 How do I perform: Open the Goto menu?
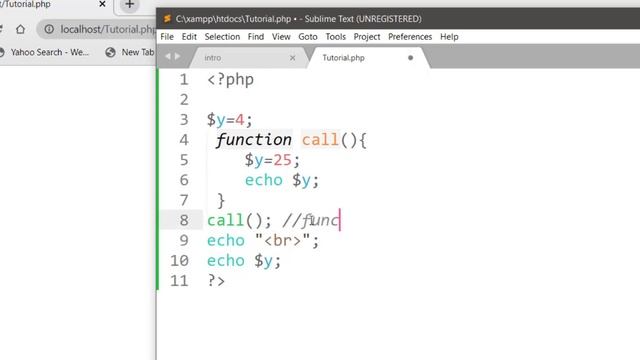pos(308,37)
